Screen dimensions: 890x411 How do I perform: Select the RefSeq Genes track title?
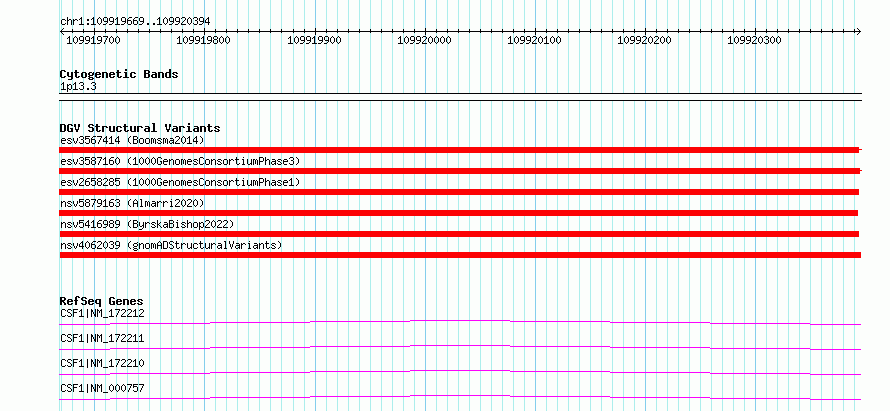pos(102,301)
